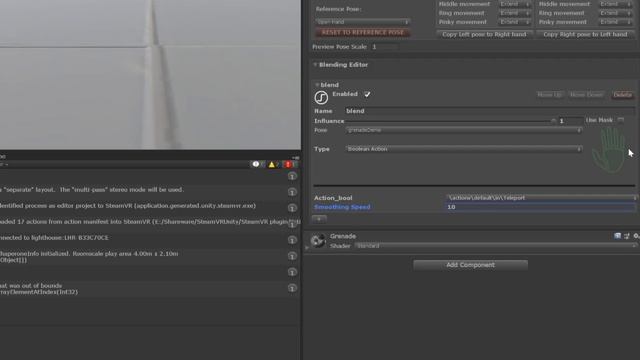Screen dimensions: 640x360
Task: Open the Shader dropdown for Grenade
Action: (x=496, y=246)
